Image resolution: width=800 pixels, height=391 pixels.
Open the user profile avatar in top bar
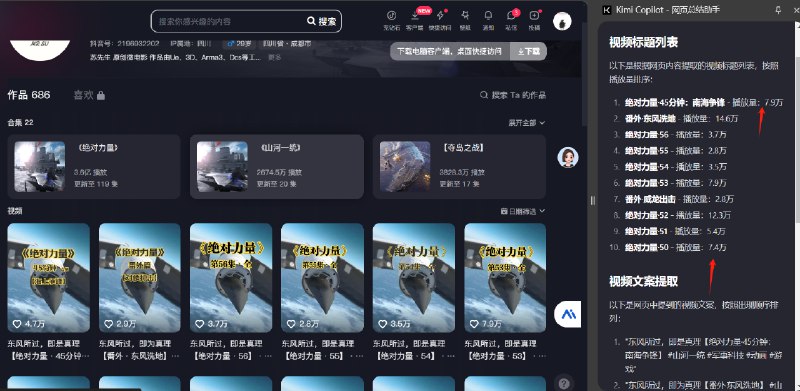pyautogui.click(x=562, y=21)
